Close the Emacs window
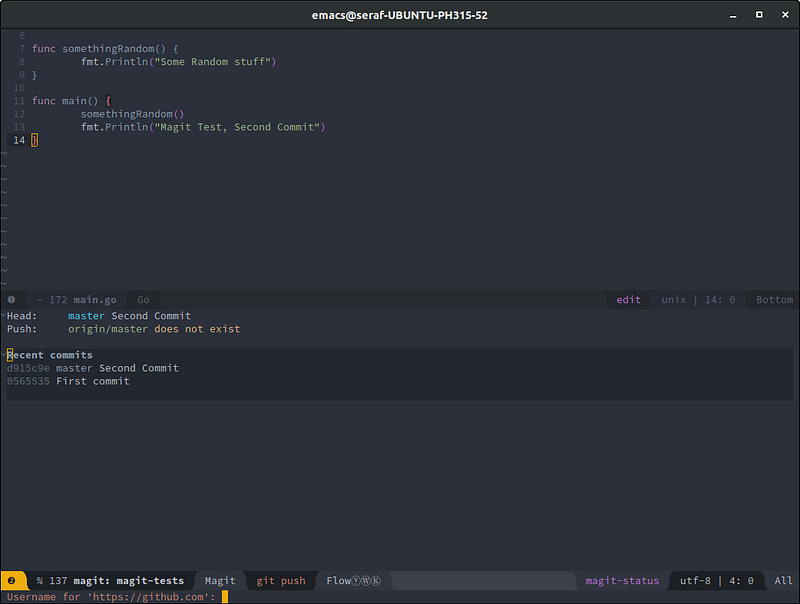The image size is (800, 604). pyautogui.click(x=783, y=15)
